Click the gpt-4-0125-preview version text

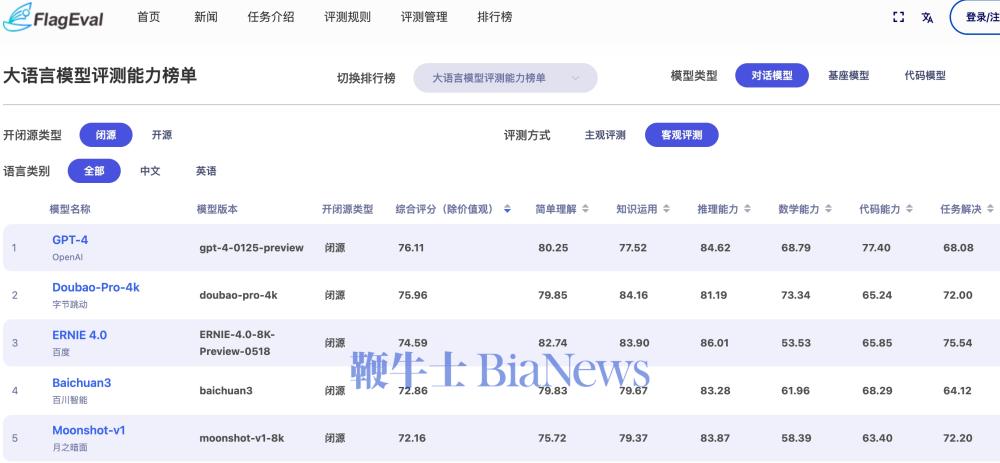251,248
